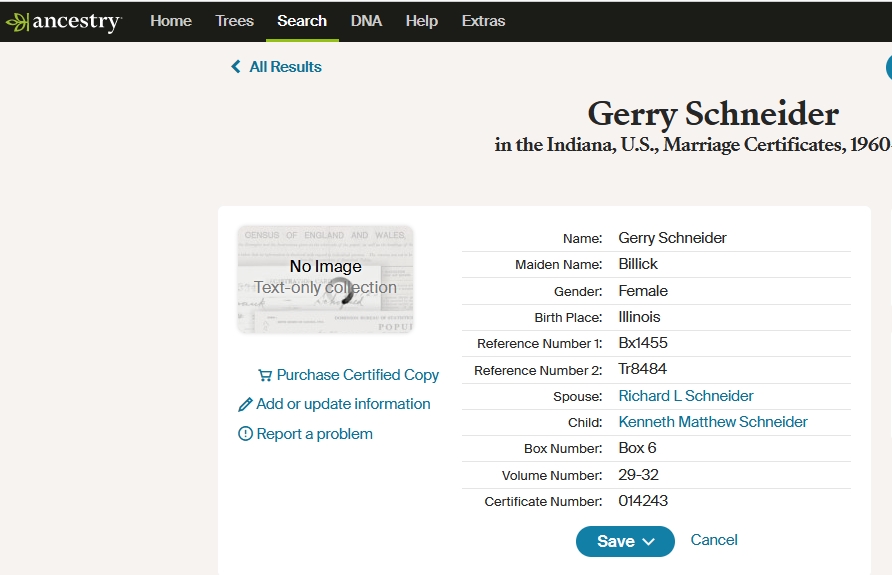Open the Help menu
This screenshot has width=892, height=575.
[421, 21]
